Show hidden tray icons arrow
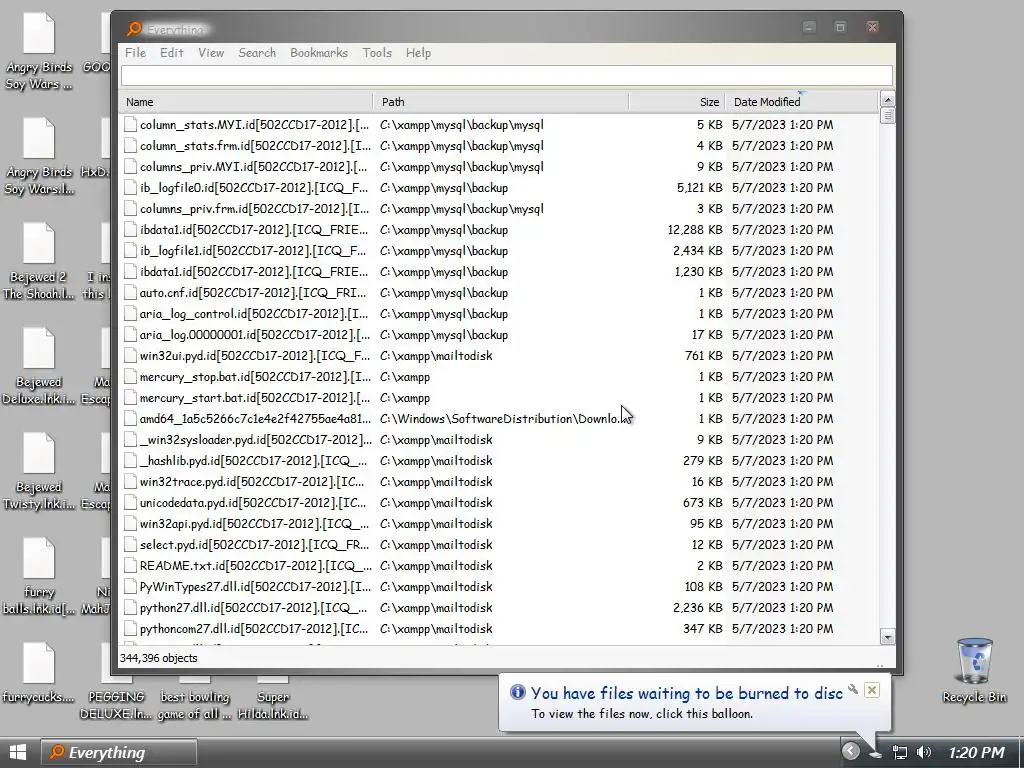The height and width of the screenshot is (768, 1024). [x=850, y=752]
